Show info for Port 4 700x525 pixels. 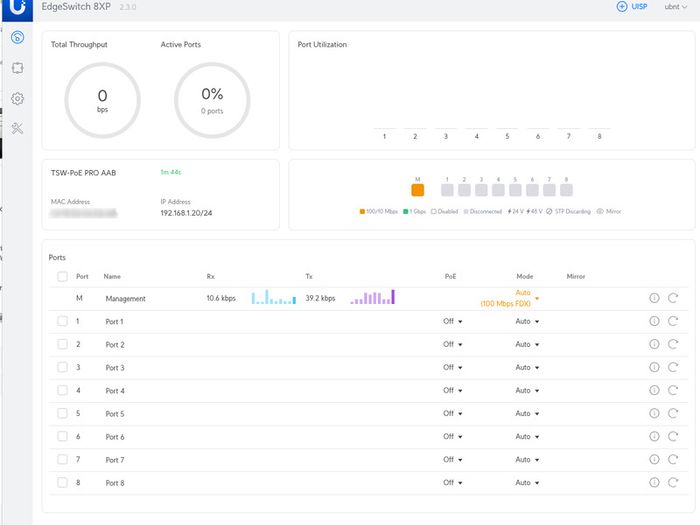click(654, 390)
